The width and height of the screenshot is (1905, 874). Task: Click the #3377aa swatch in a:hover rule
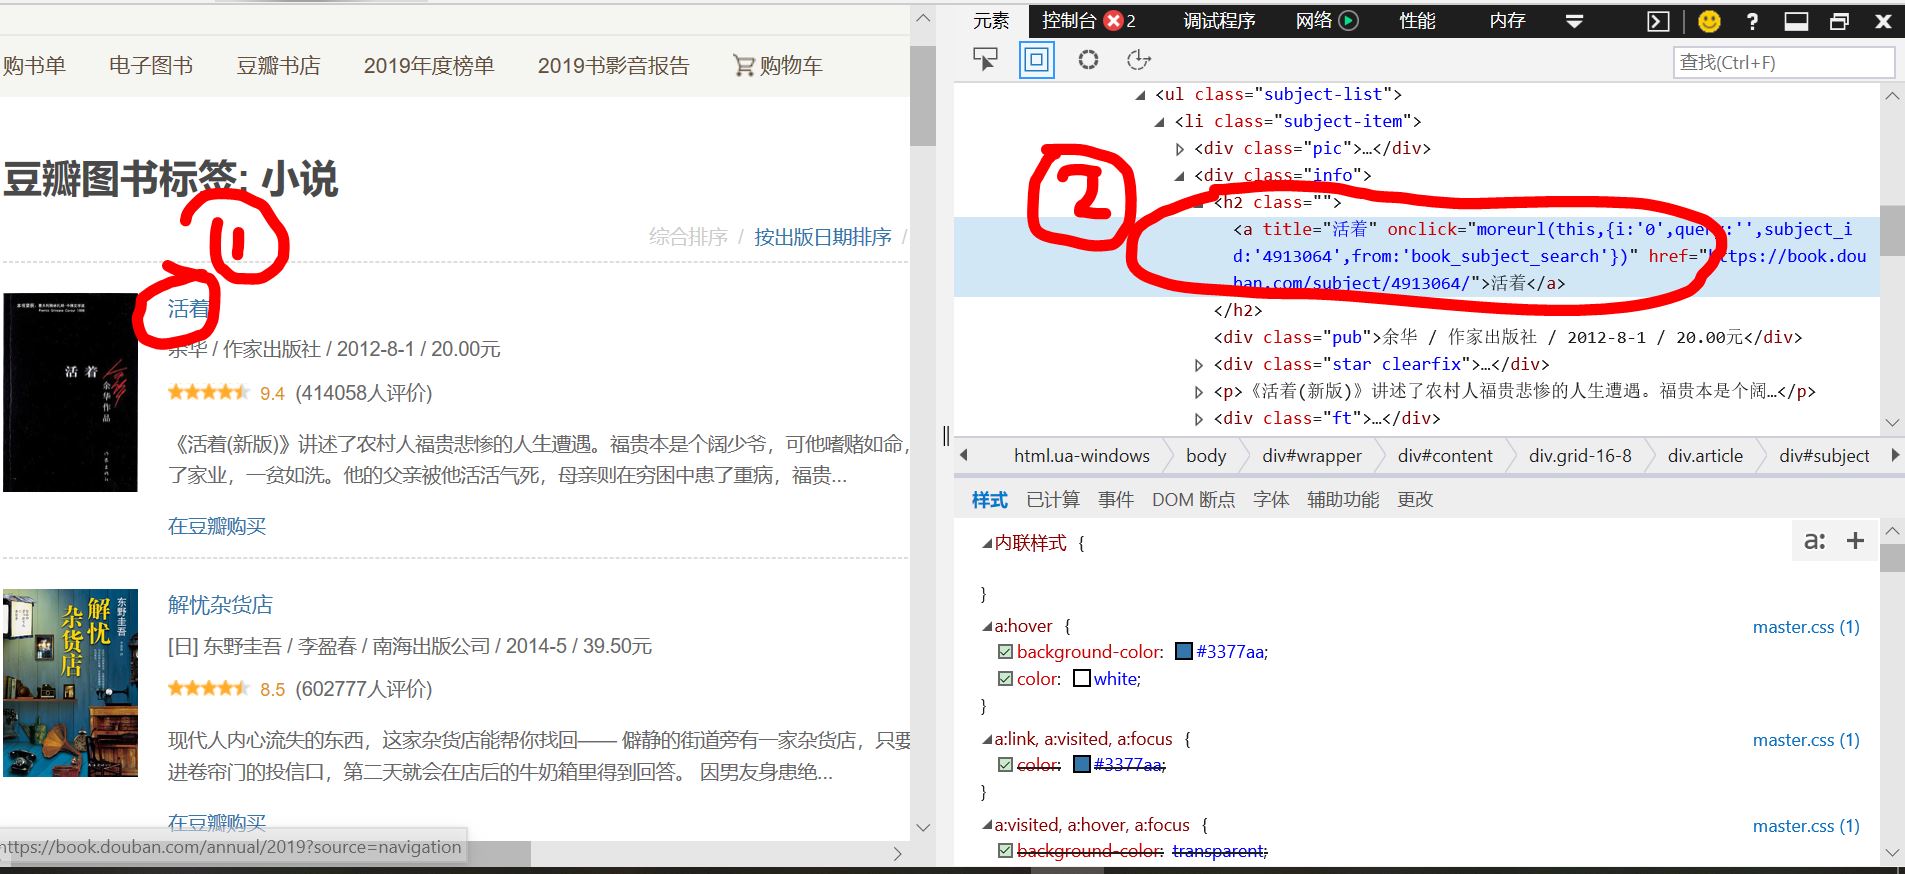tap(1184, 652)
